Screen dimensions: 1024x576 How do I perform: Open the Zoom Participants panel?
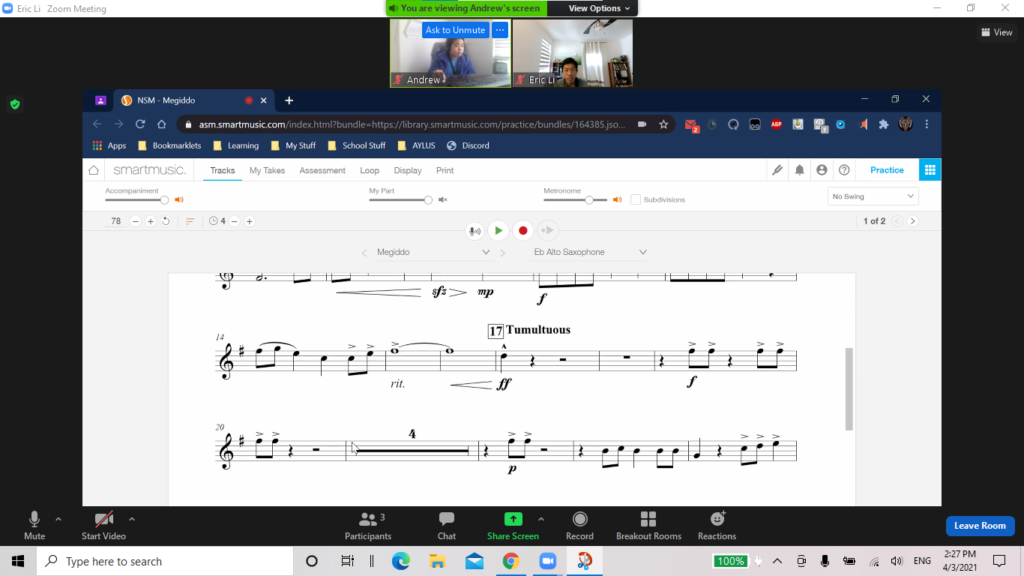[368, 526]
